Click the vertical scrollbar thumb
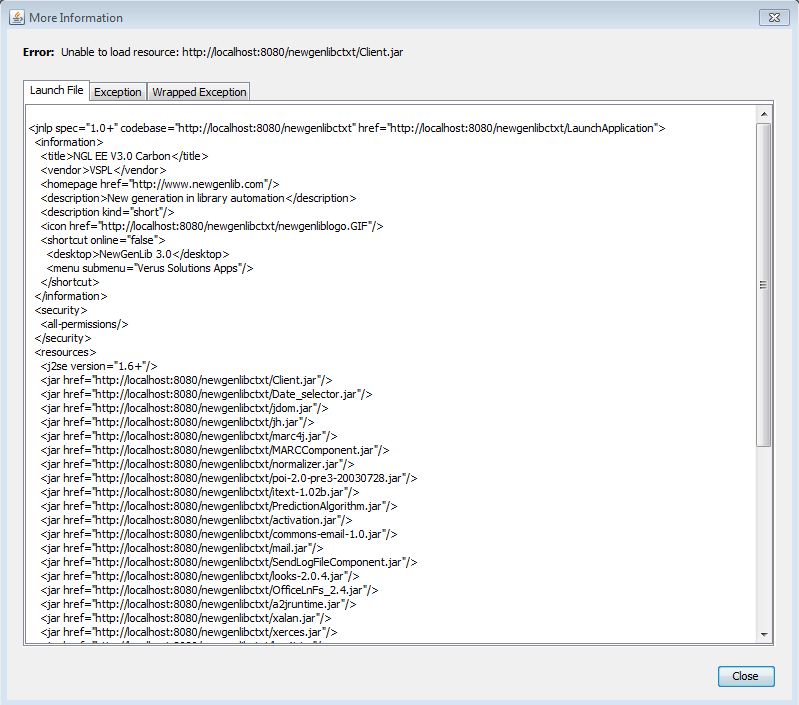Viewport: 799px width, 705px height. 764,285
